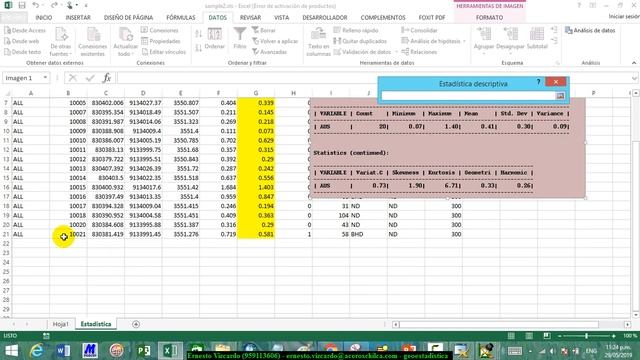The width and height of the screenshot is (640, 360).
Task: Switch to page layout view icon
Action: pyautogui.click(x=529, y=336)
